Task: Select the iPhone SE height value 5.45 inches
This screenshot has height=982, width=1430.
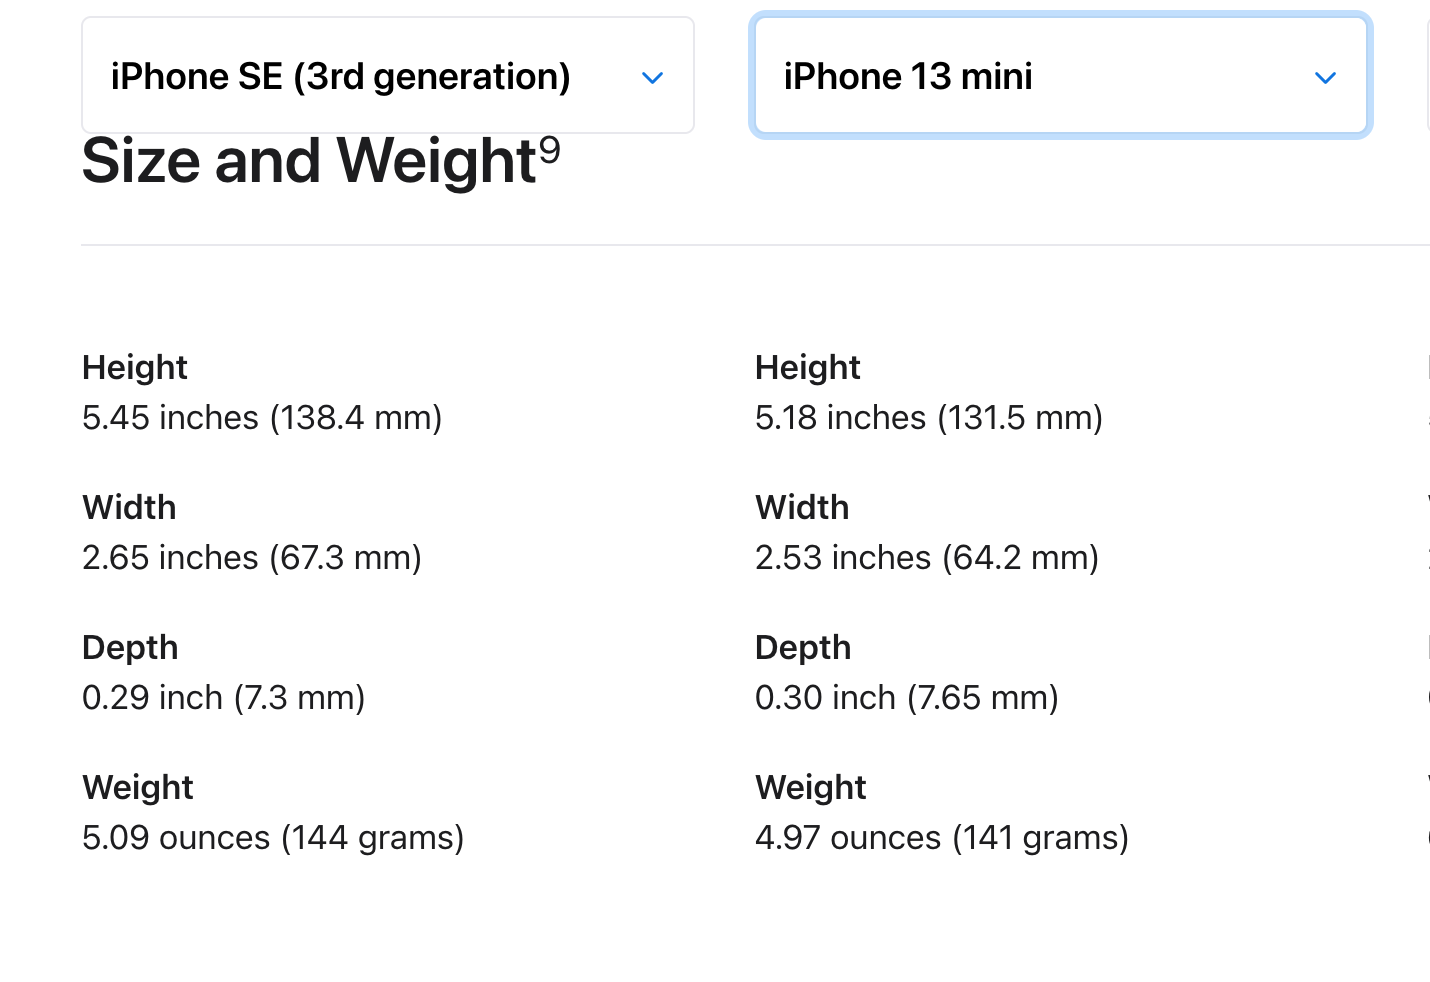Action: pyautogui.click(x=262, y=417)
